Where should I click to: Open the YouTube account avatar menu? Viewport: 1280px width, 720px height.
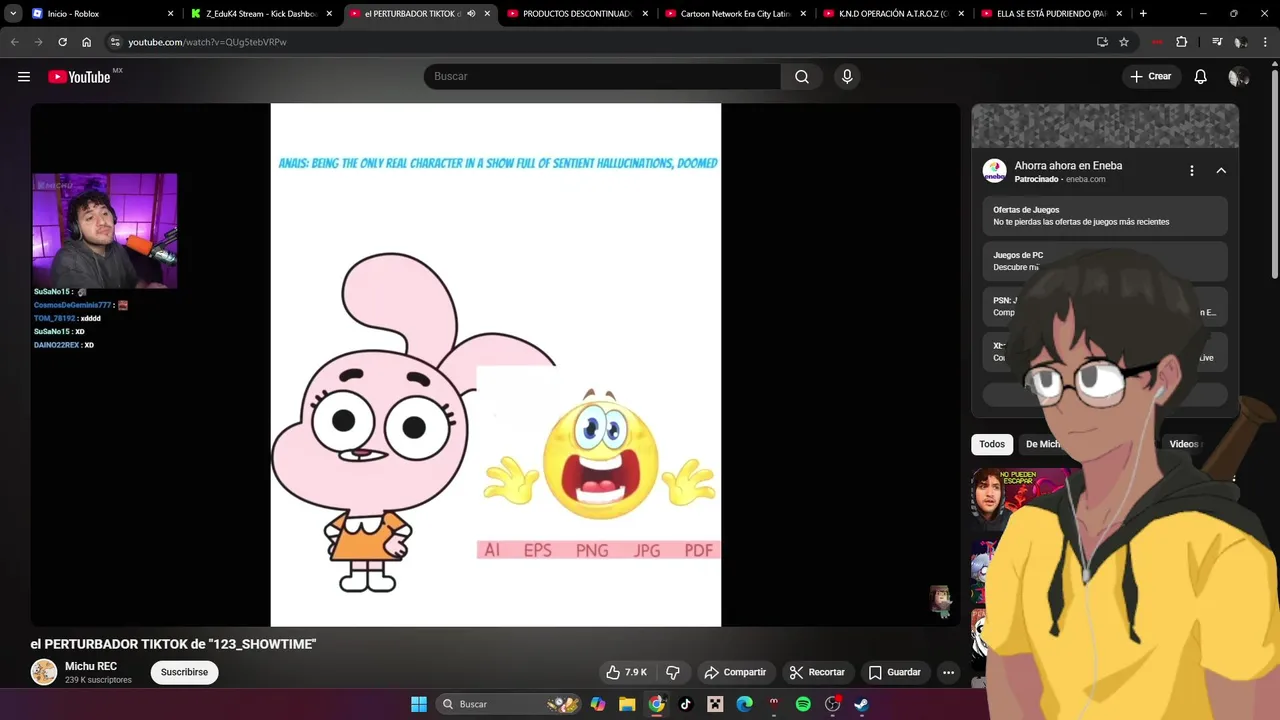point(1238,77)
